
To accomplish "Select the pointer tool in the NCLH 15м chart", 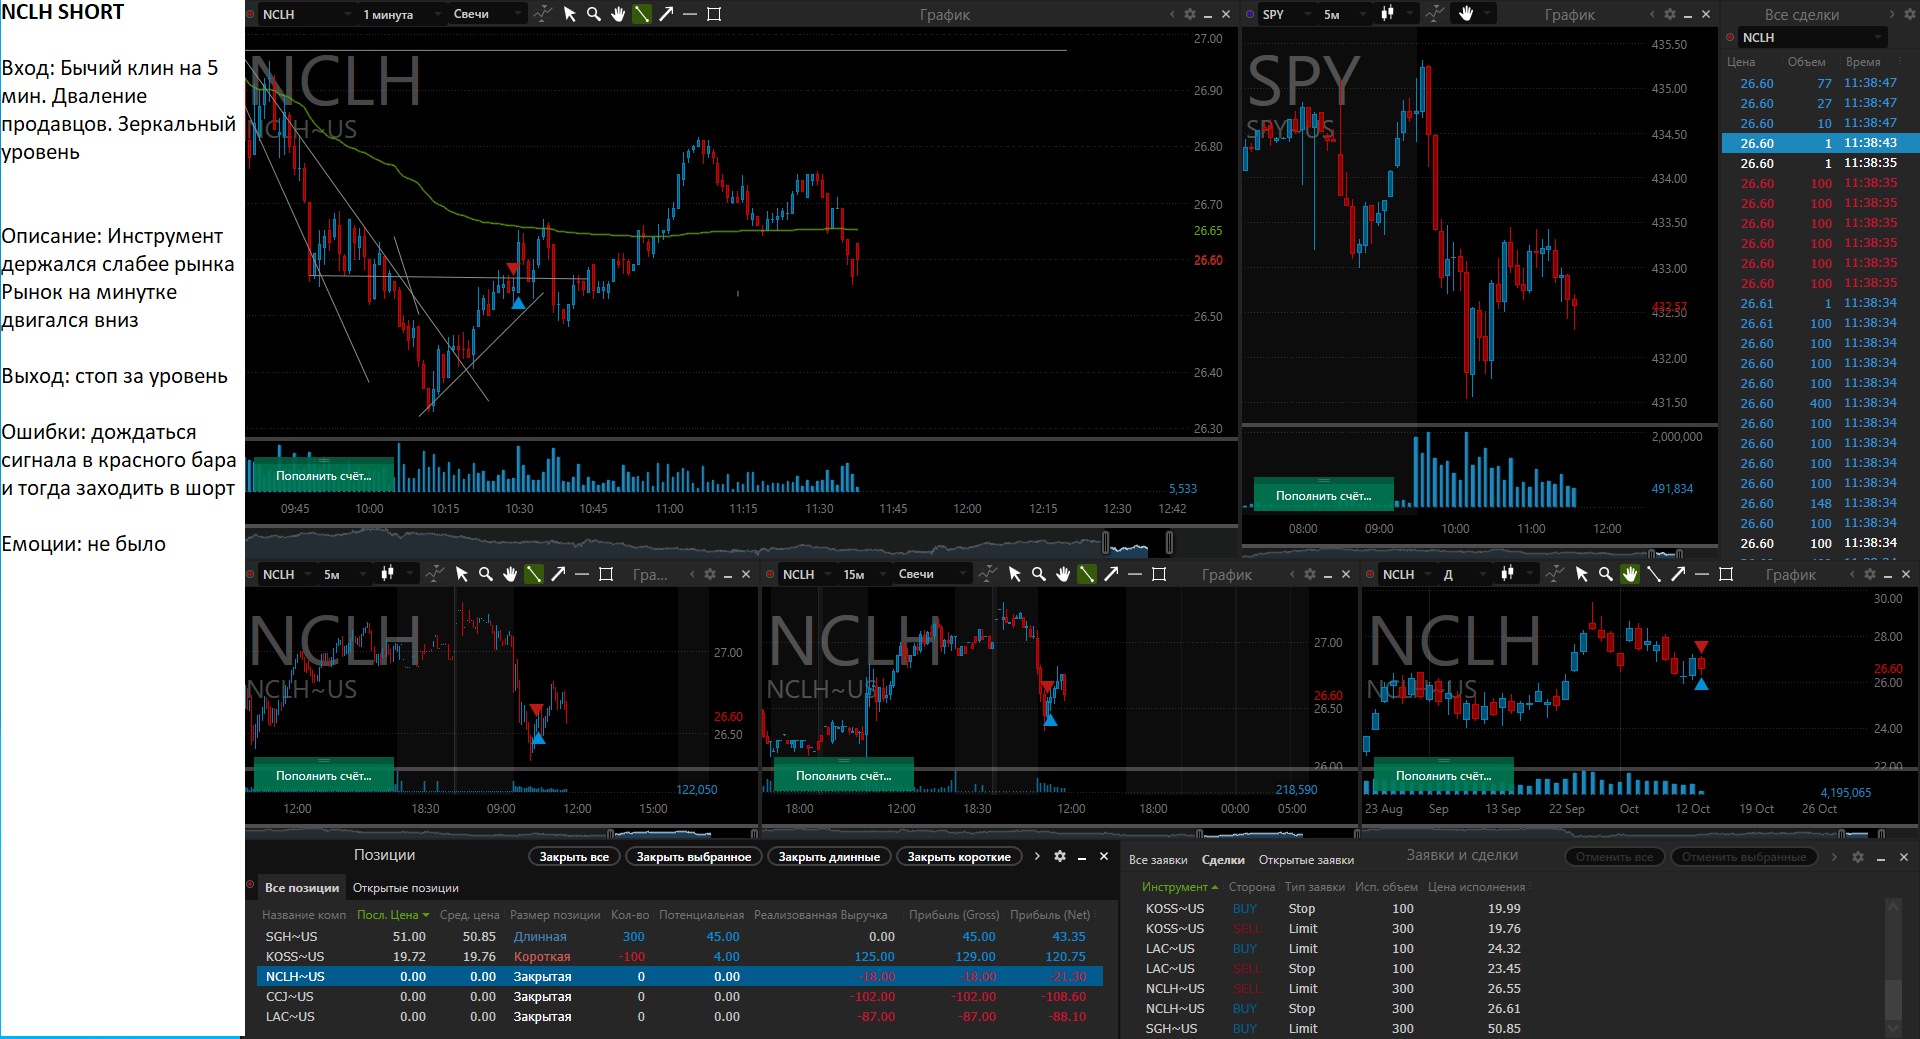I will [1015, 574].
